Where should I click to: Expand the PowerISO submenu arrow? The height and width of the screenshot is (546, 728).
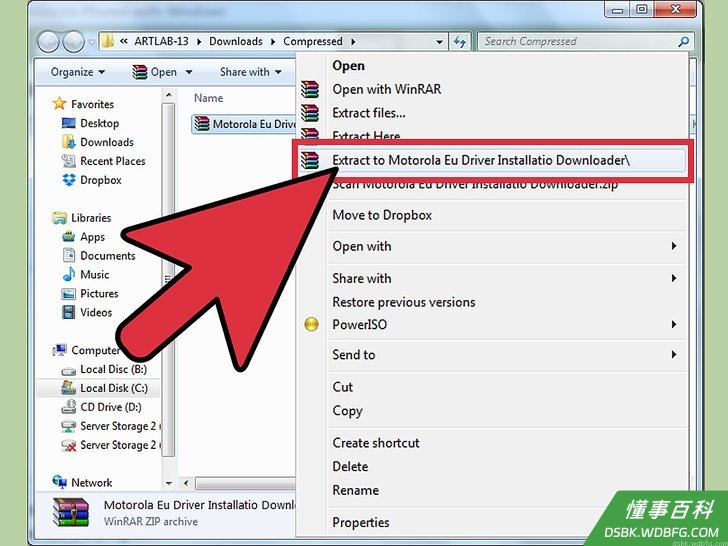[x=674, y=325]
